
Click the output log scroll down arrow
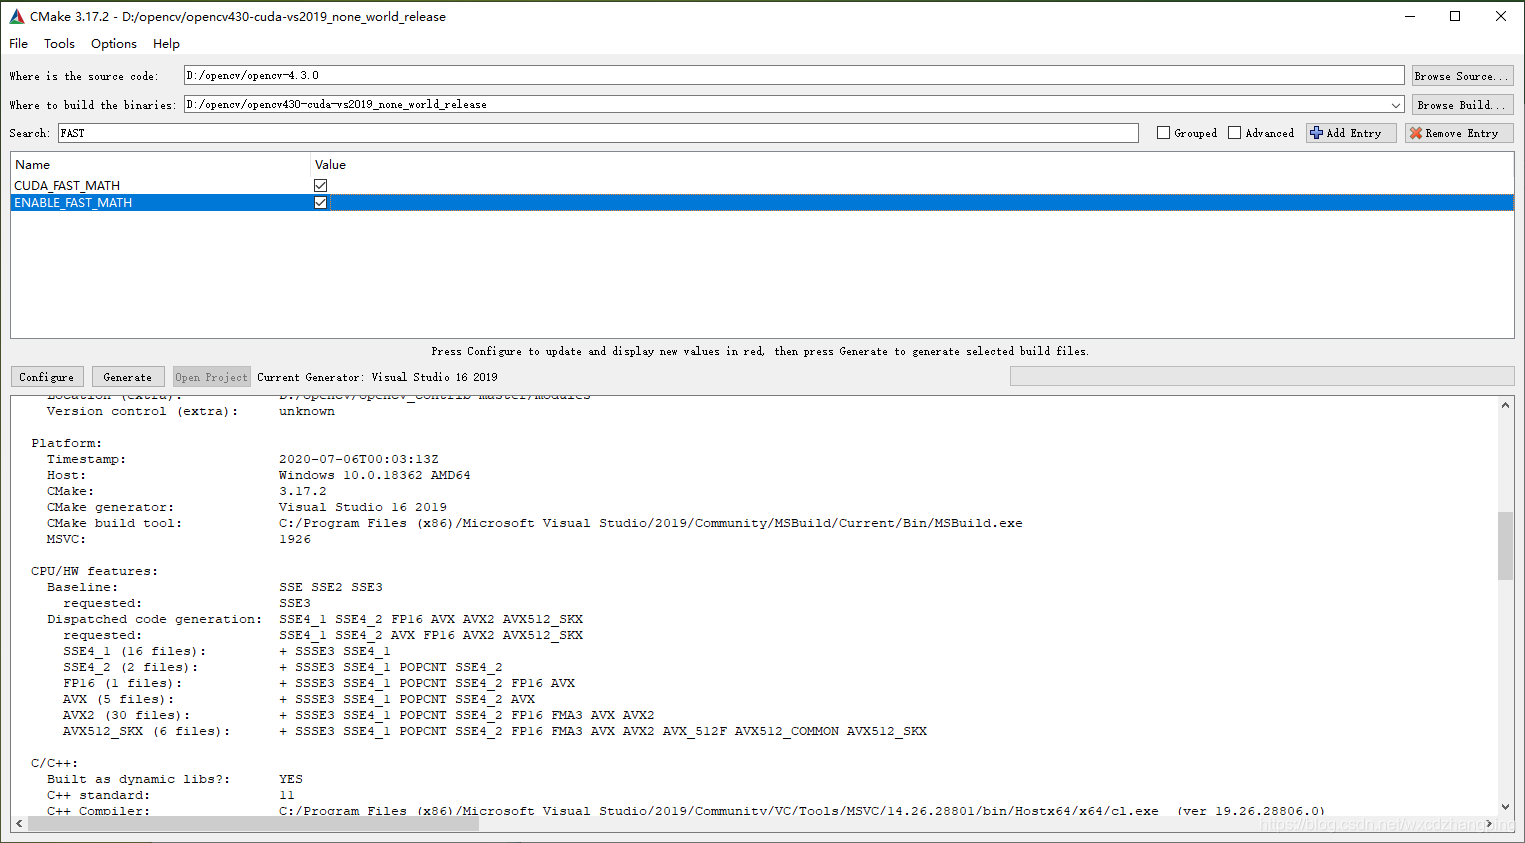pyautogui.click(x=1505, y=807)
